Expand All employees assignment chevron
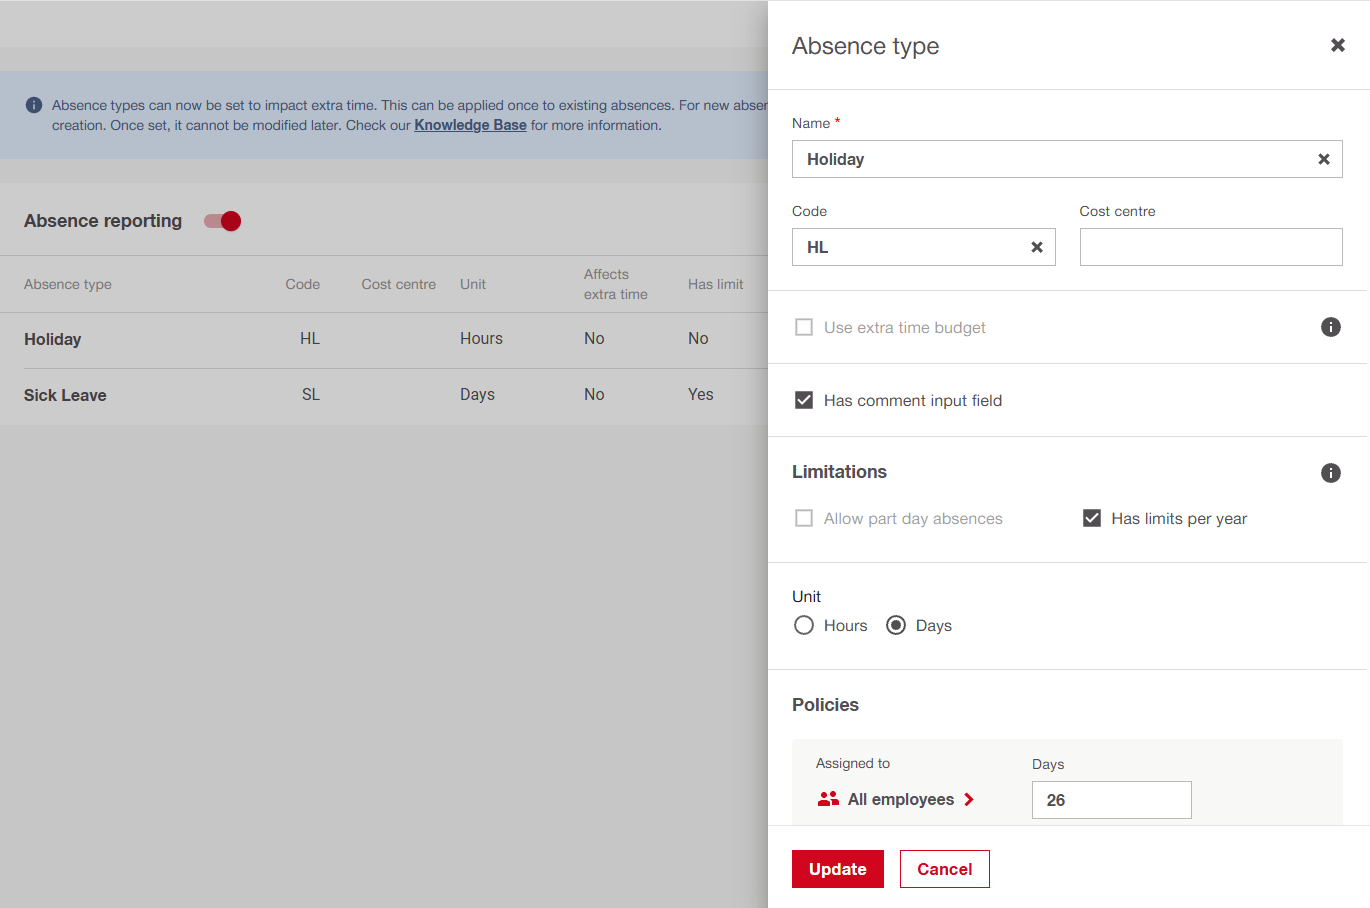The image size is (1370, 908). (x=968, y=799)
